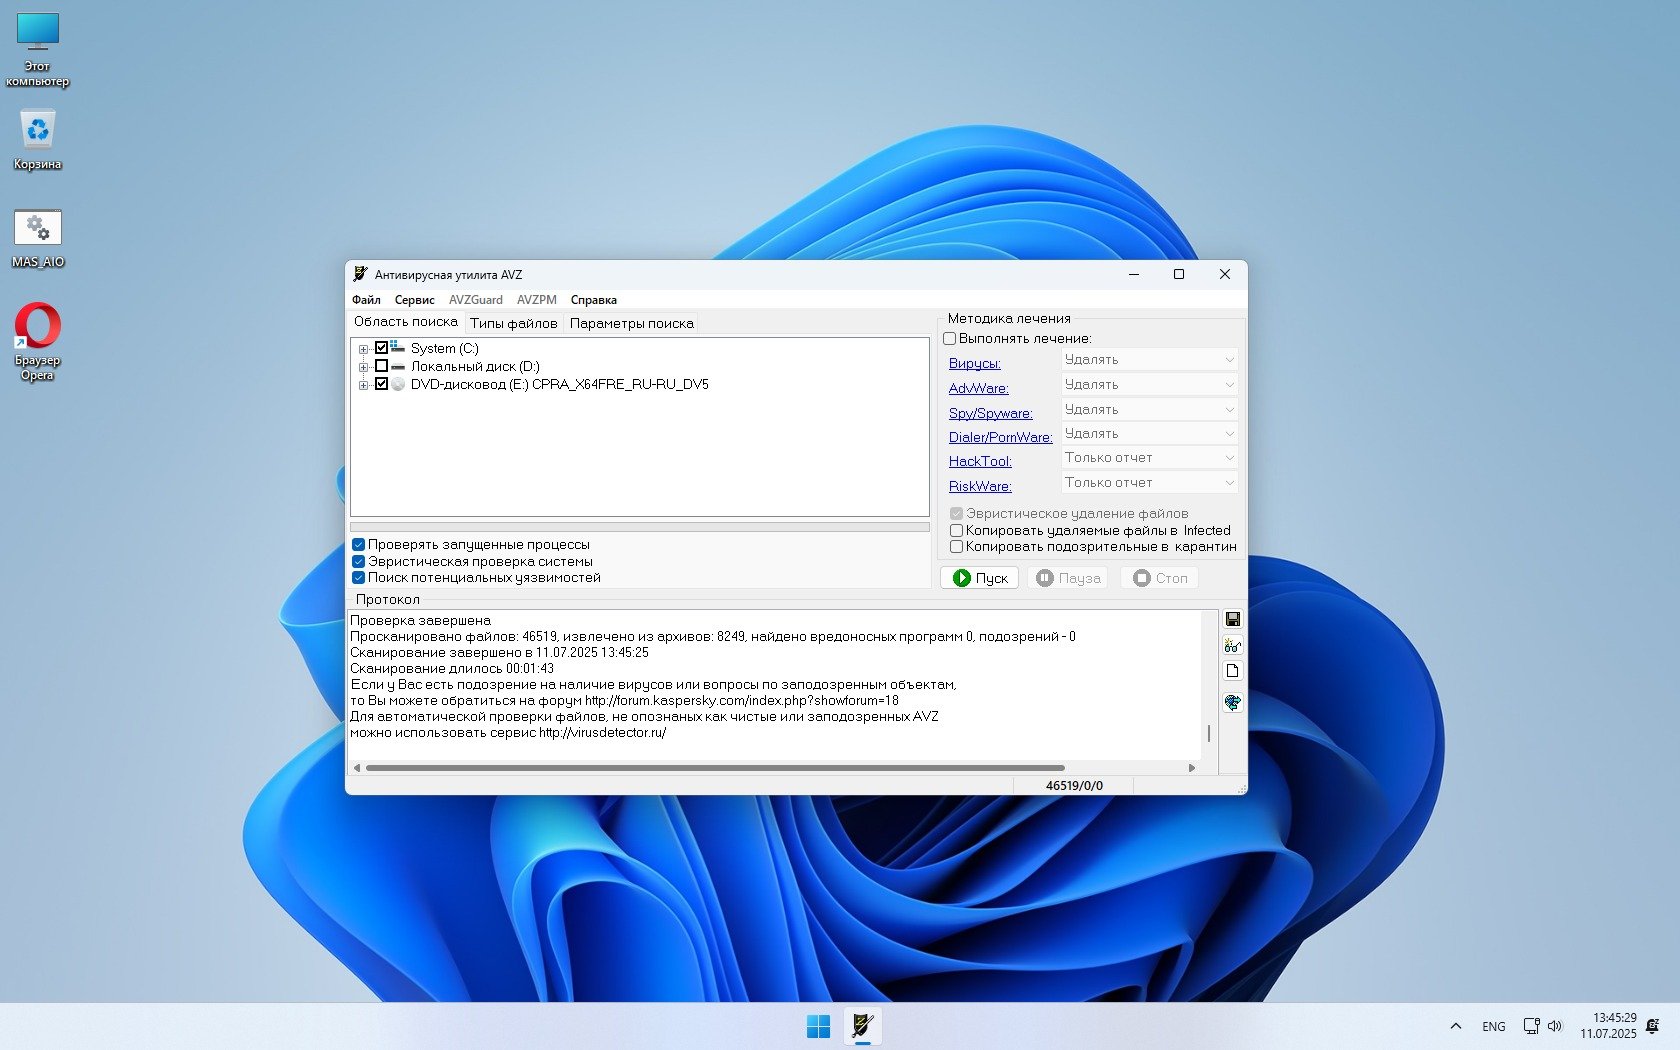Open the Вирусы action dropdown
This screenshot has height=1050, width=1680.
[1149, 360]
